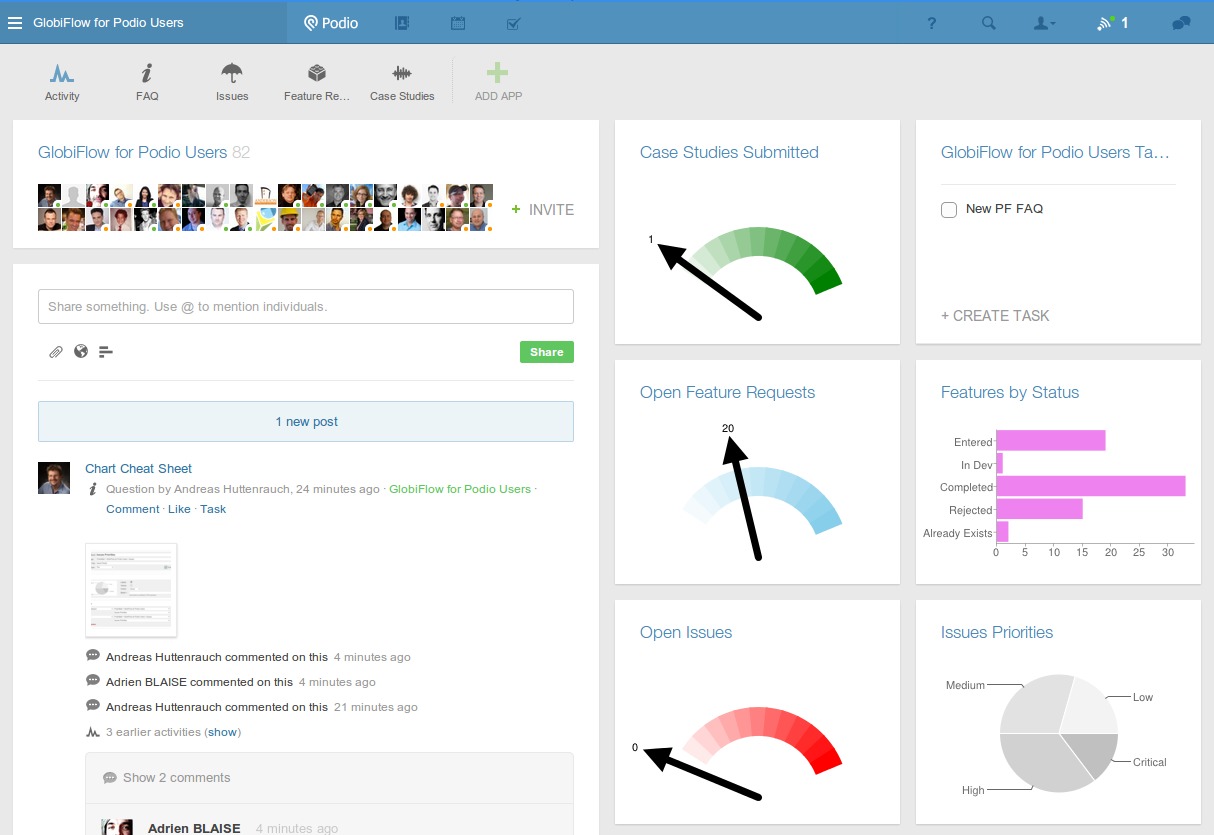Open the Case Studies app icon
Image resolution: width=1214 pixels, height=835 pixels.
tap(402, 80)
